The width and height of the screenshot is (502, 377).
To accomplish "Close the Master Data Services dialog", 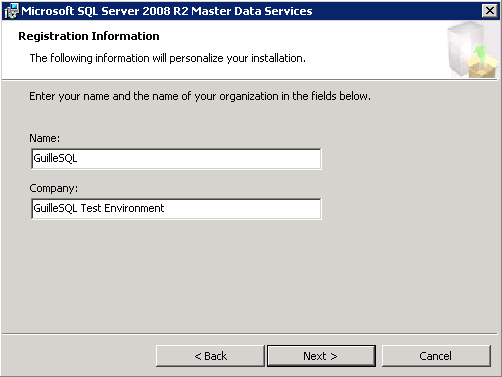I will [490, 11].
